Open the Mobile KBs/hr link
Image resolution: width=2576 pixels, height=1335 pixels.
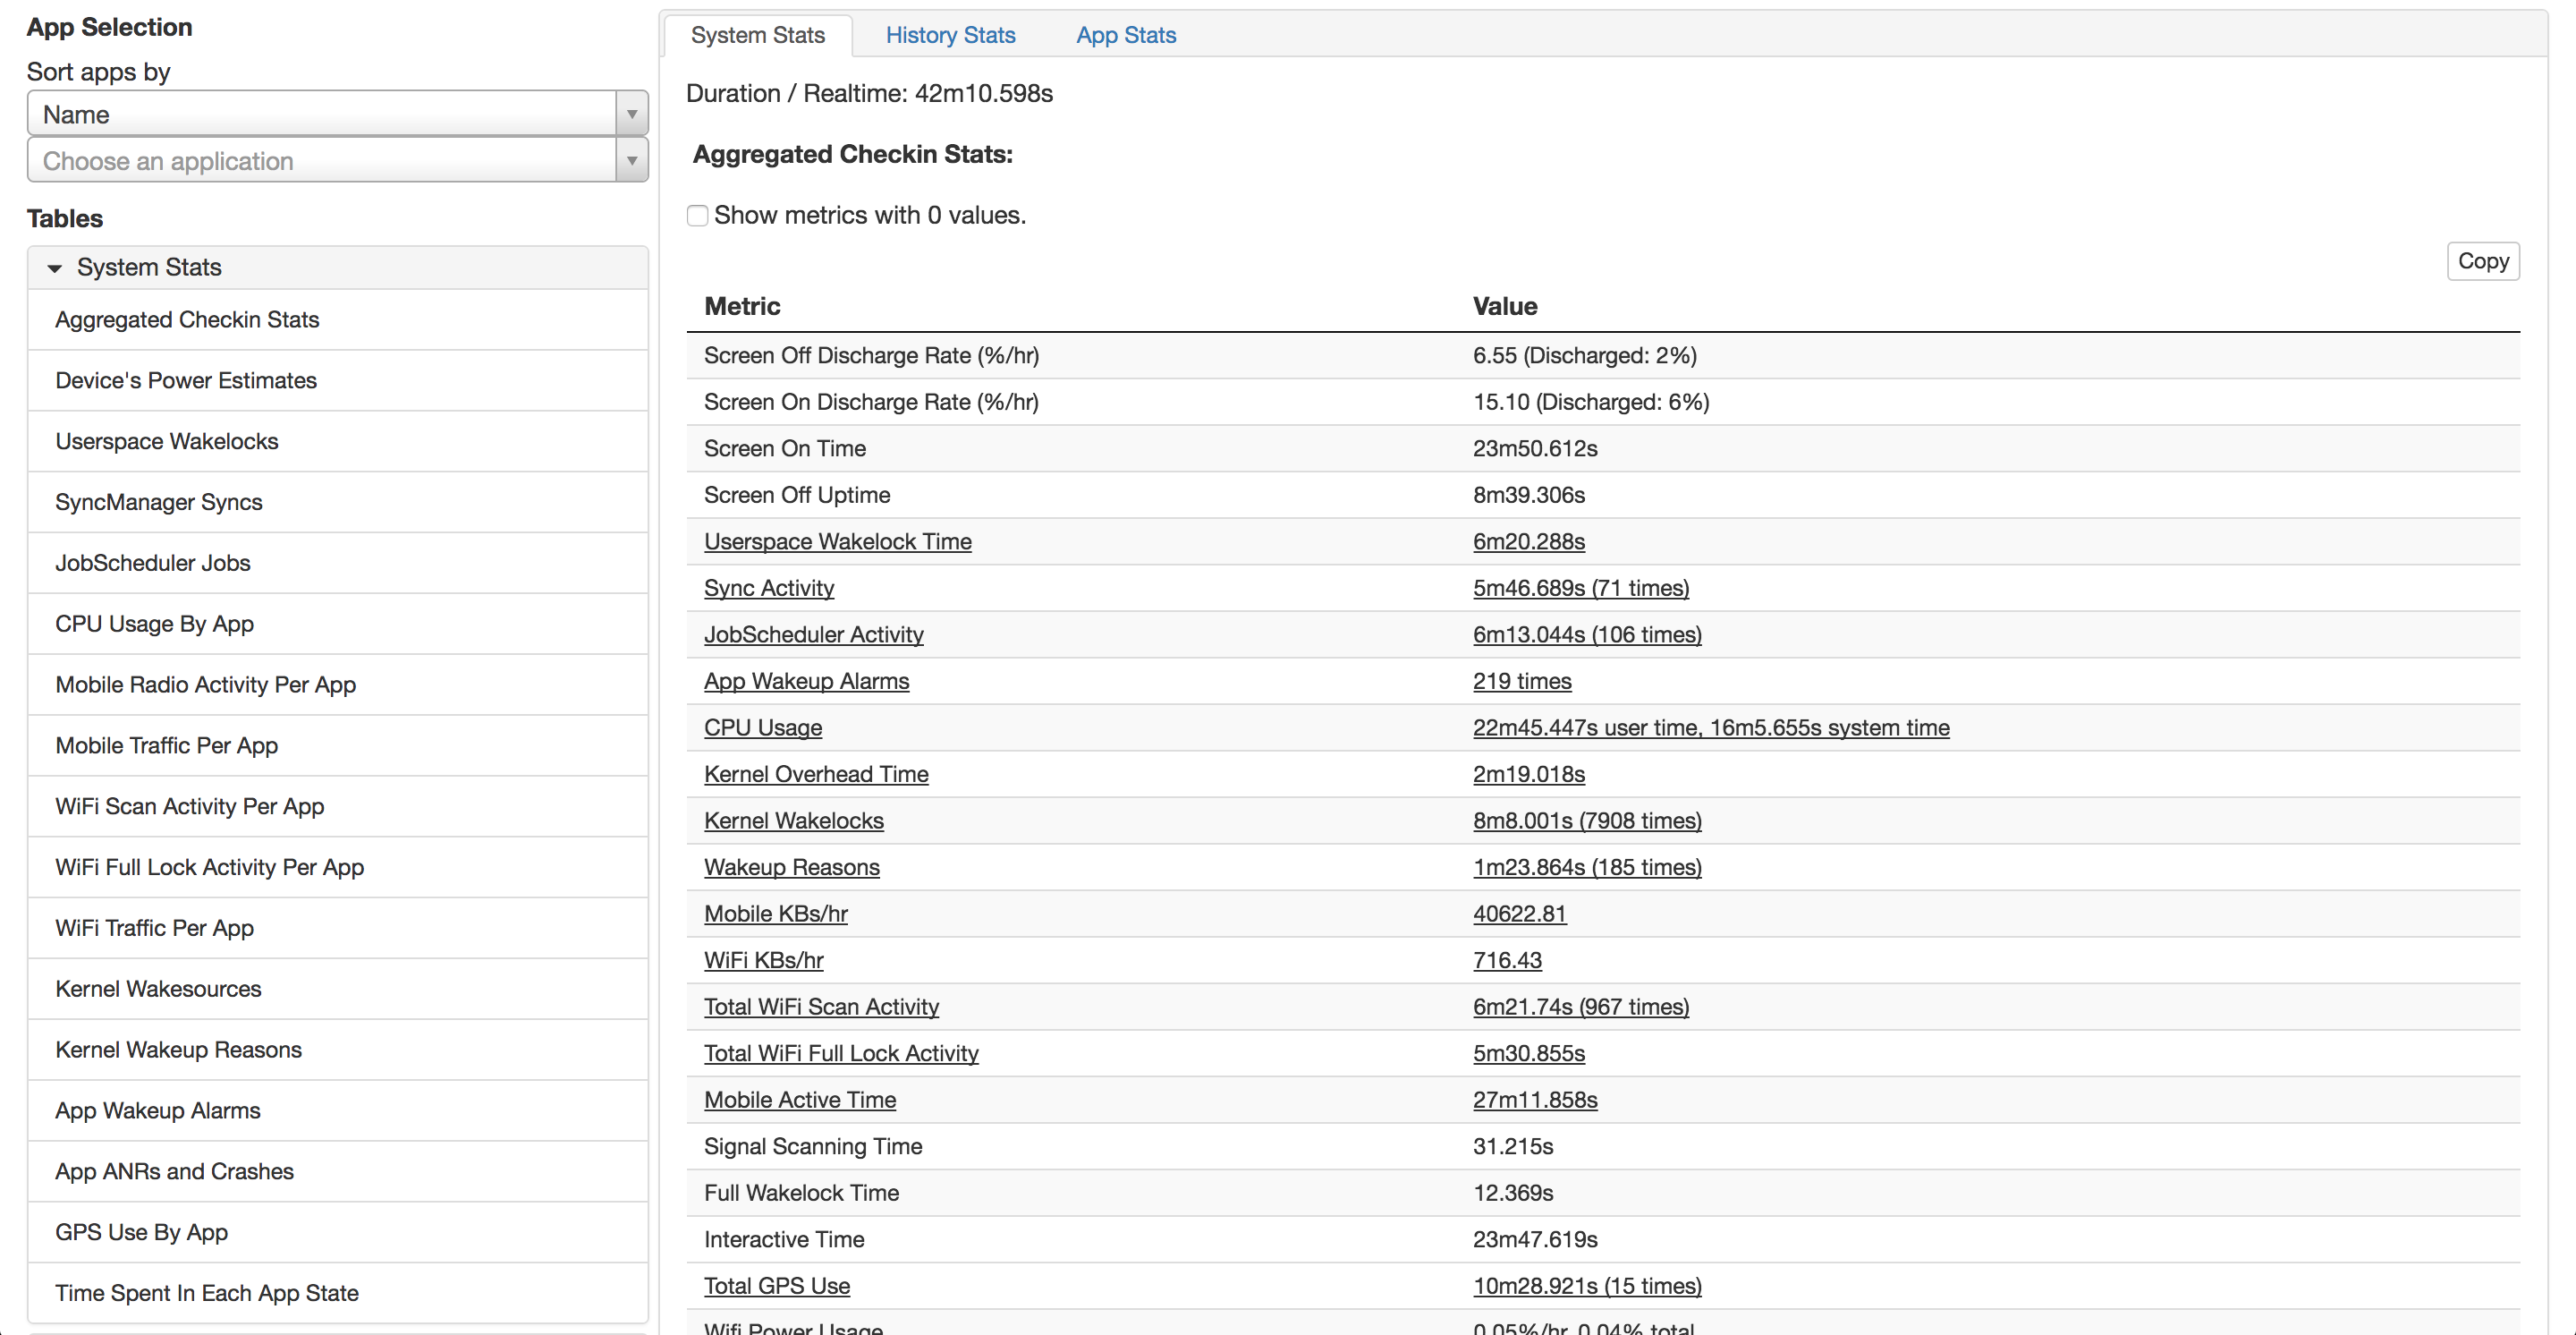[x=775, y=913]
